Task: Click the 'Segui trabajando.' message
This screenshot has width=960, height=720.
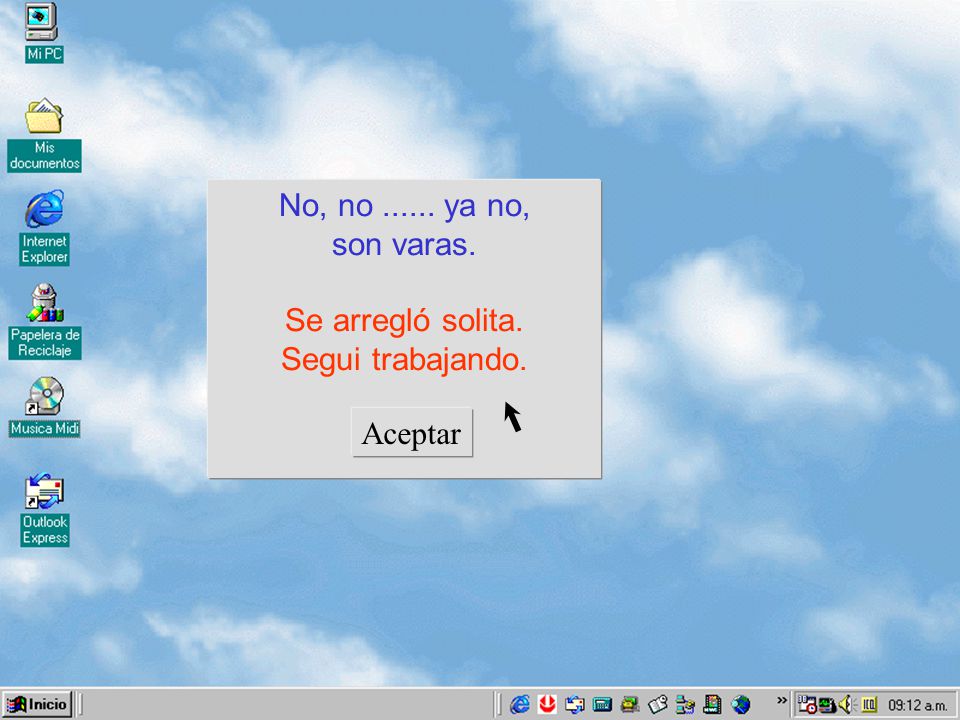Action: pyautogui.click(x=404, y=360)
